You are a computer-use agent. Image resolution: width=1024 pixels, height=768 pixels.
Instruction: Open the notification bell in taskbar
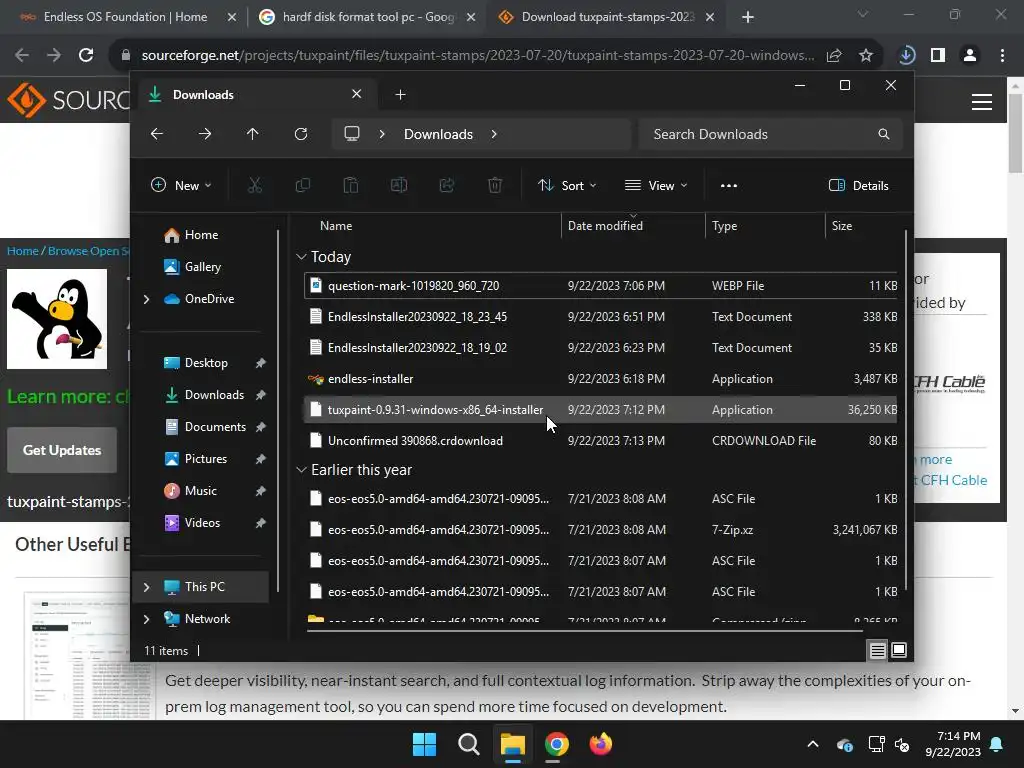pyautogui.click(x=997, y=744)
